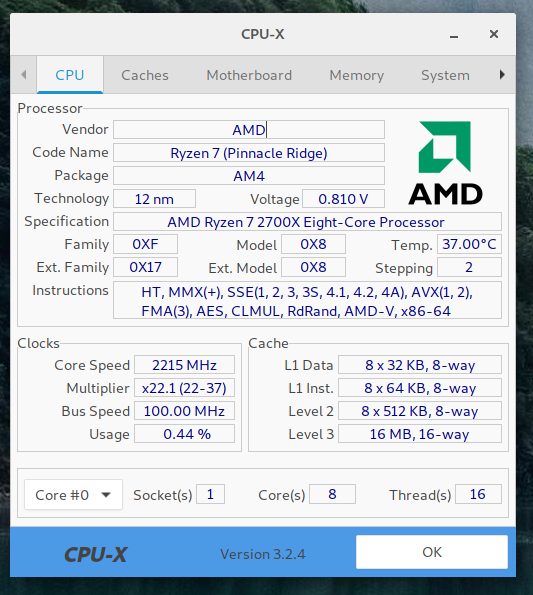Open the System tab

445,75
